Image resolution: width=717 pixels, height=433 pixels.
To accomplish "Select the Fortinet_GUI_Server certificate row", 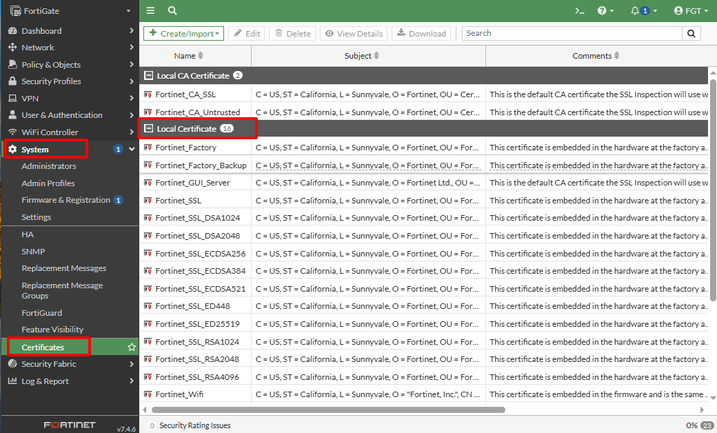I will tap(192, 183).
